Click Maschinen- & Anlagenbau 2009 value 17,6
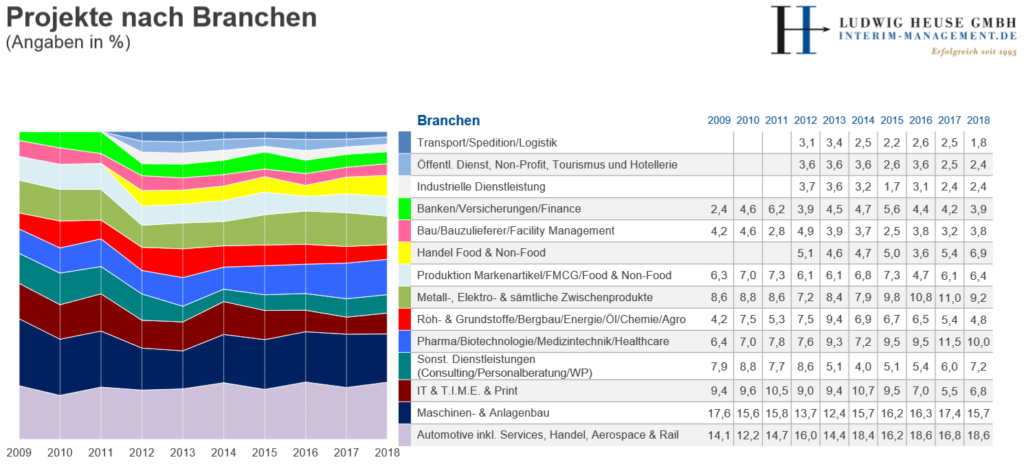Image resolution: width=1024 pixels, height=471 pixels. 718,413
